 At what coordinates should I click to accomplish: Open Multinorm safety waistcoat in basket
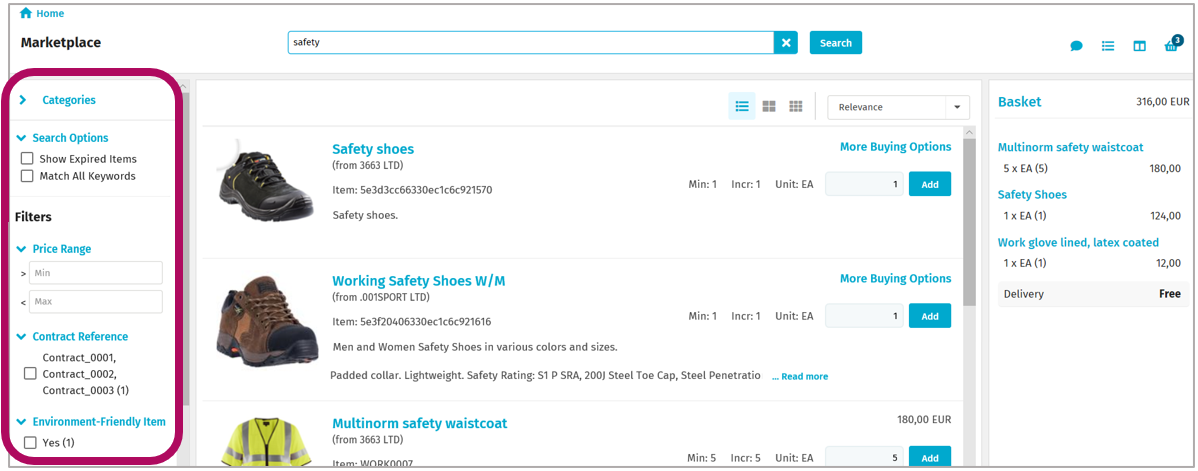[1070, 148]
